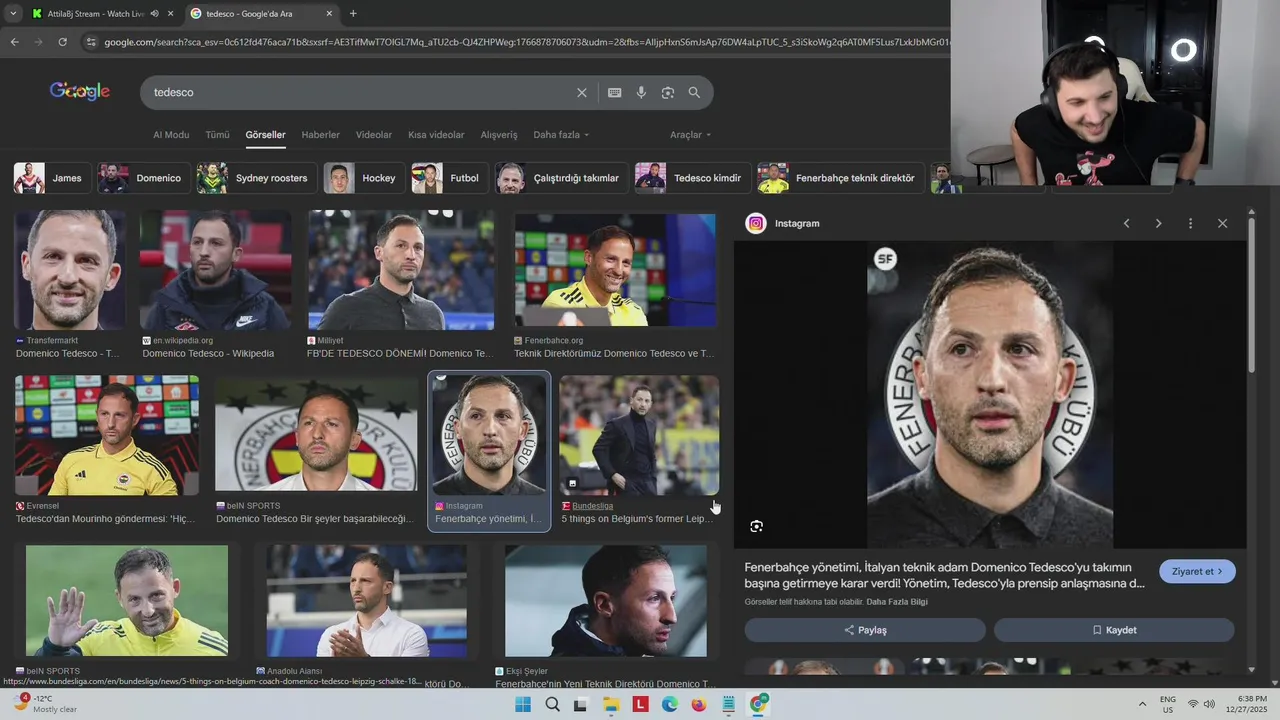Launch Firefox from the taskbar
The width and height of the screenshot is (1280, 720).
click(698, 704)
